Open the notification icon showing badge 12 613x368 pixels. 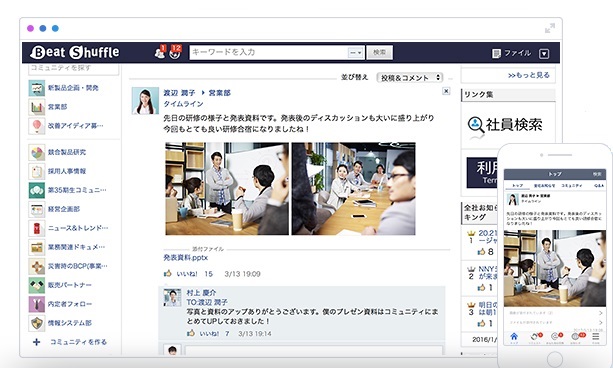click(176, 52)
